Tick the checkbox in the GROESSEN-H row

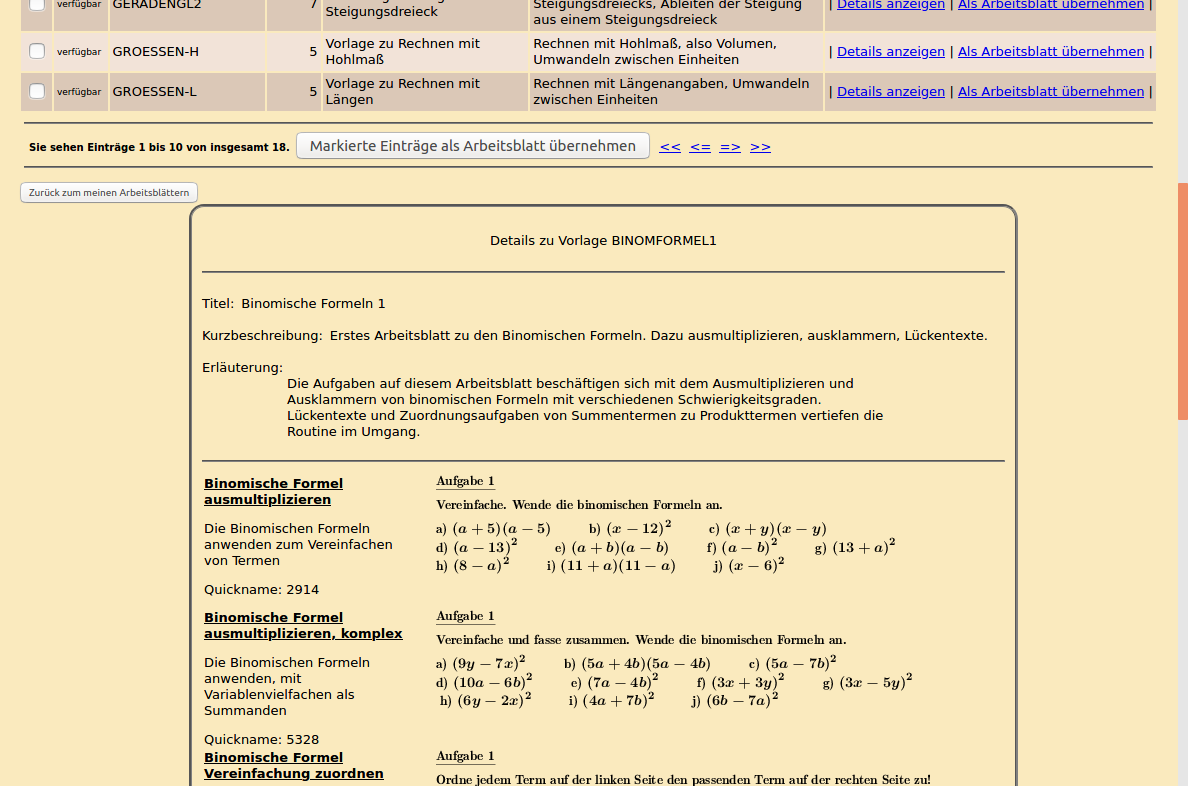tap(36, 52)
